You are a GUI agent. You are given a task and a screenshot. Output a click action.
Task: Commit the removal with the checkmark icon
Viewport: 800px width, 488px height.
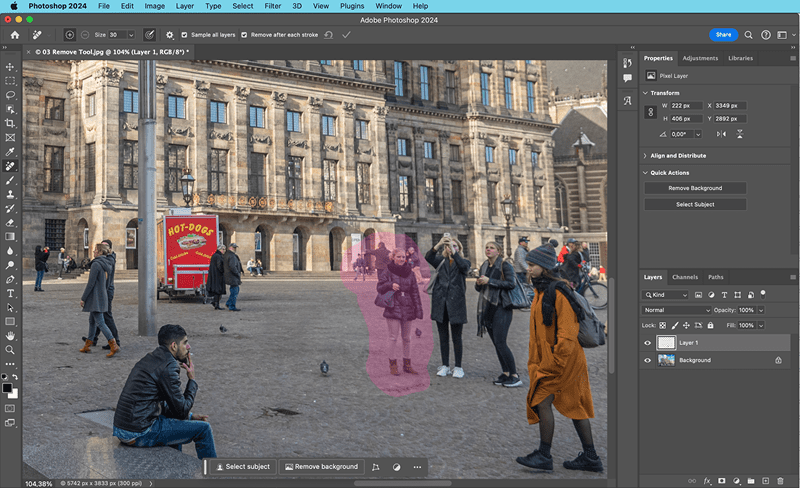click(x=346, y=35)
